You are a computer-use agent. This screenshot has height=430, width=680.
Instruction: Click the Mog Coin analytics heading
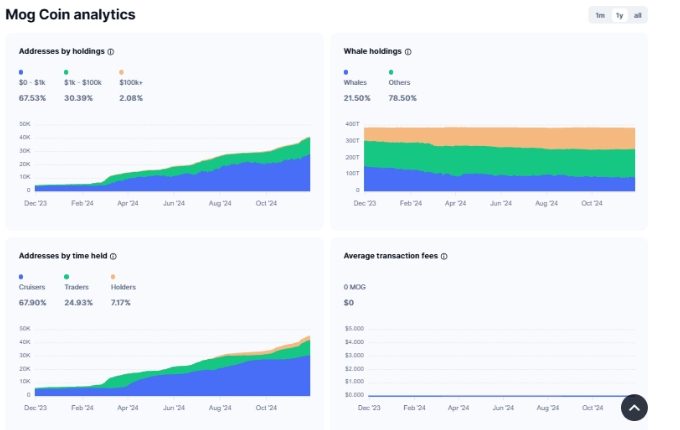point(70,15)
